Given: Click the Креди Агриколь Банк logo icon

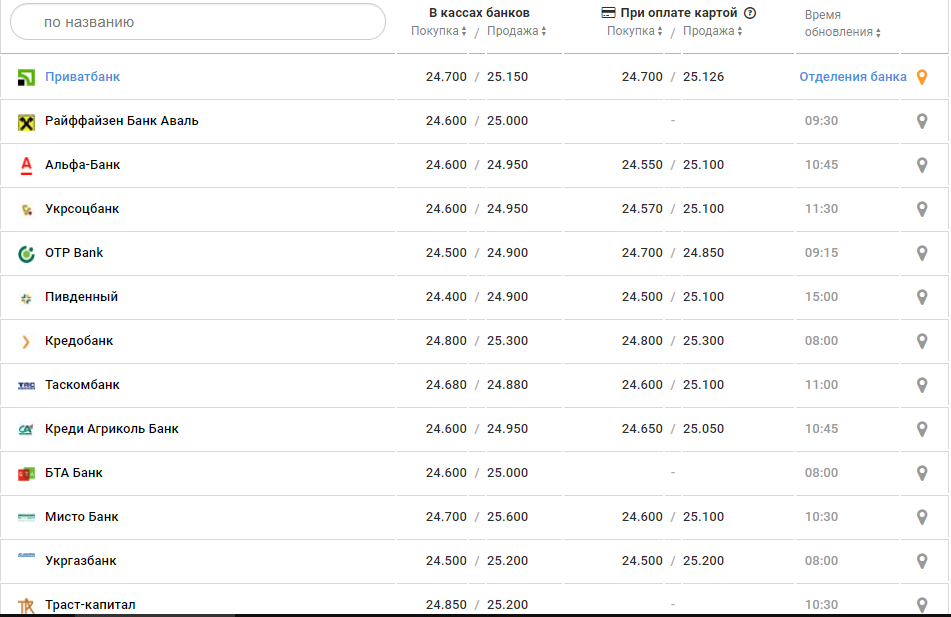Looking at the screenshot, I should (26, 430).
